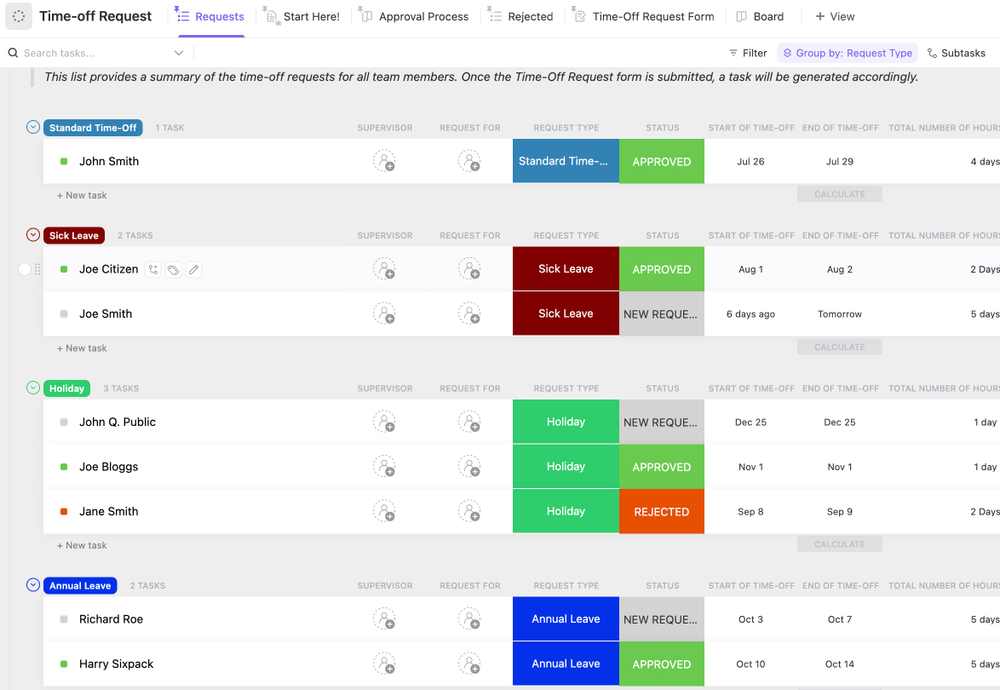Open the Harry Sixpack task name
Screen dimensions: 1000x690
116,664
